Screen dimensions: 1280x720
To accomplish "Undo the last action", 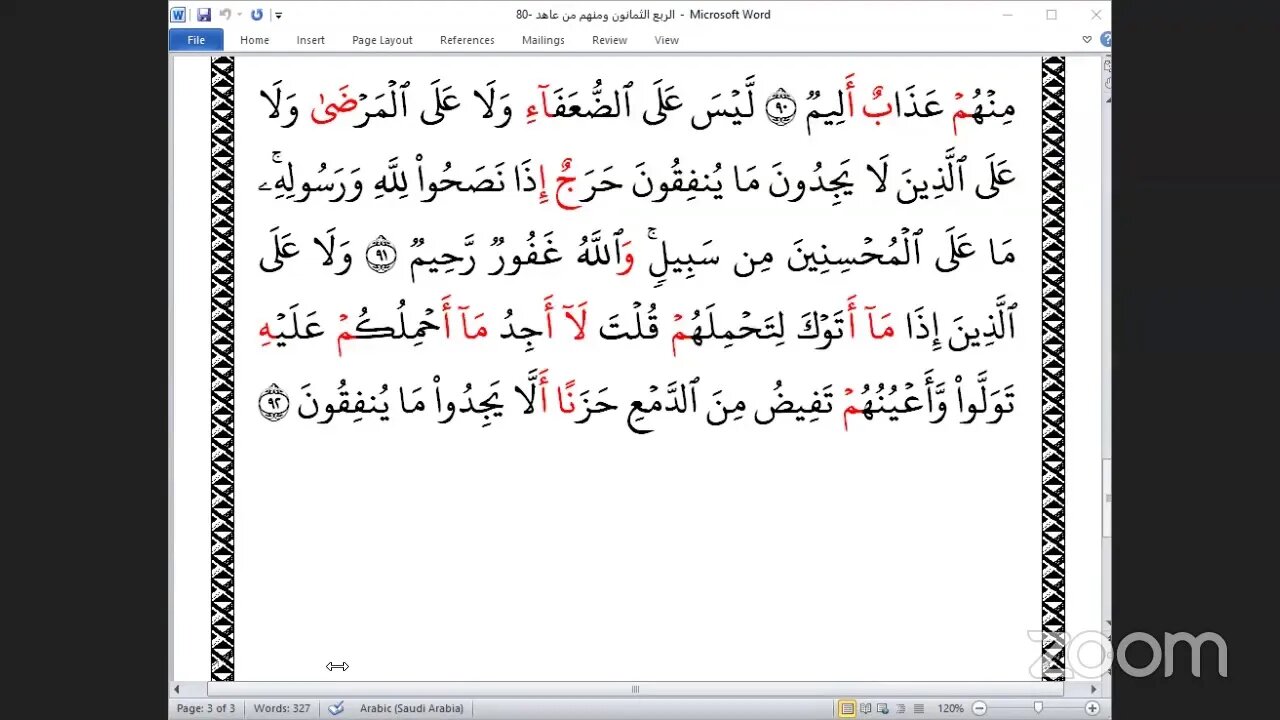I will click(225, 15).
